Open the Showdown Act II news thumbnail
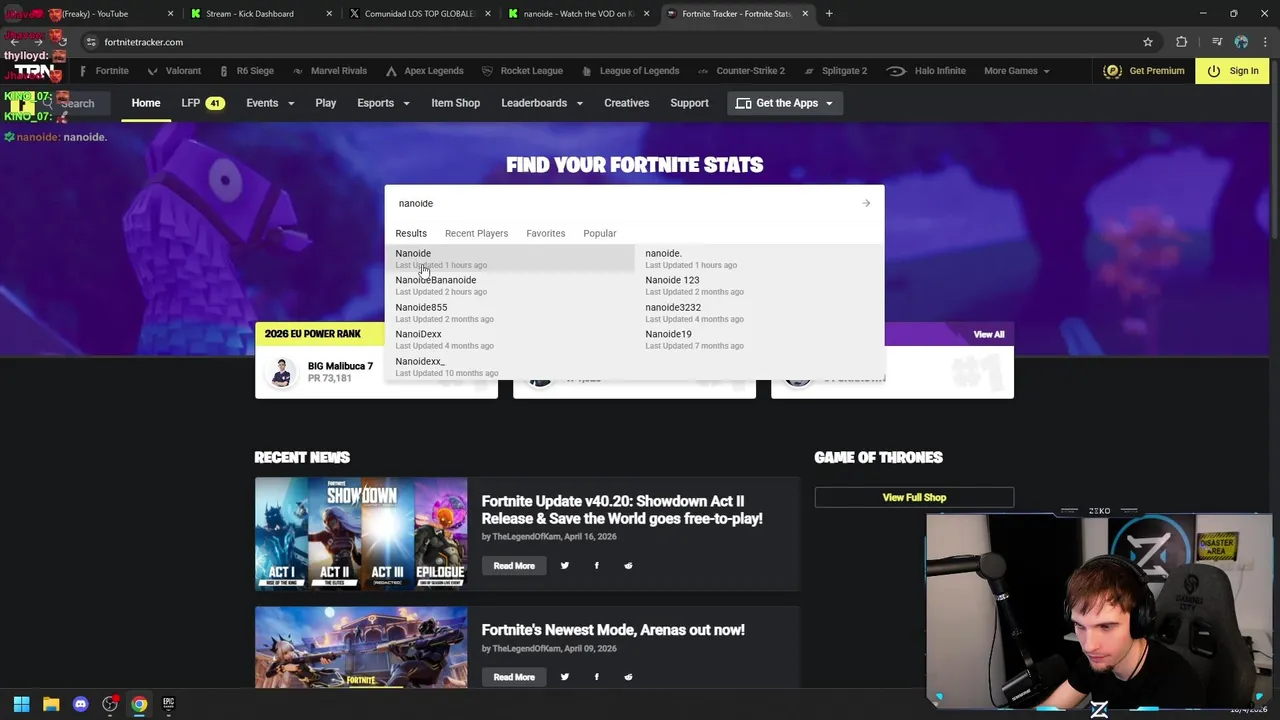 361,534
